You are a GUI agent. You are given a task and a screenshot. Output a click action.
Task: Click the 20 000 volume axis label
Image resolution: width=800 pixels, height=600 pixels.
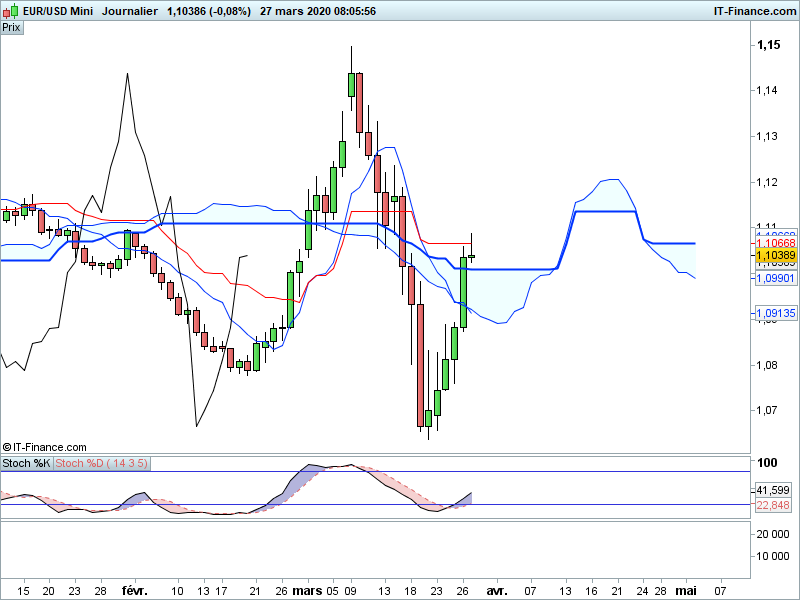(772, 534)
